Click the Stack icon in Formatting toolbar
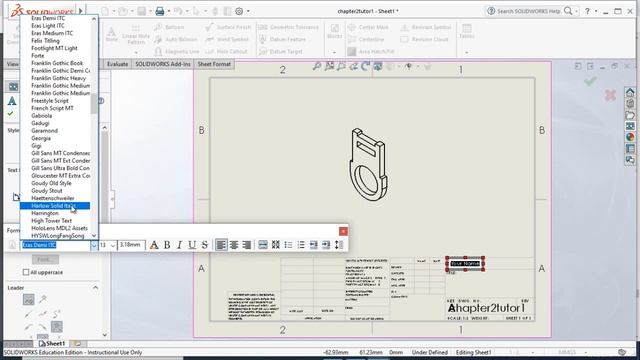 276,245
